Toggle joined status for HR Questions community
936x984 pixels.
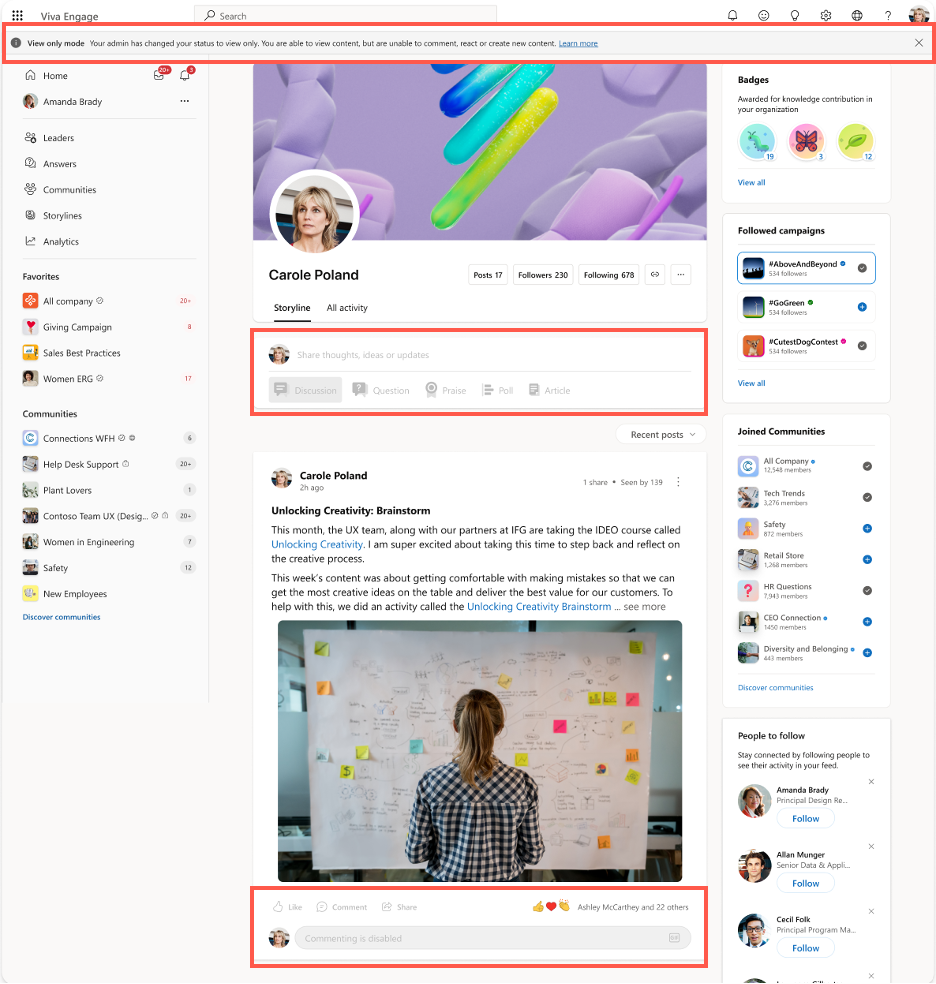click(x=867, y=590)
